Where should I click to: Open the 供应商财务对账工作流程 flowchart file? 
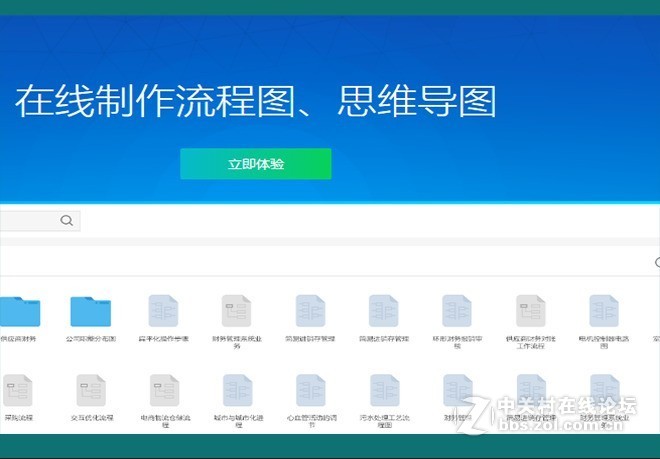pyautogui.click(x=530, y=311)
